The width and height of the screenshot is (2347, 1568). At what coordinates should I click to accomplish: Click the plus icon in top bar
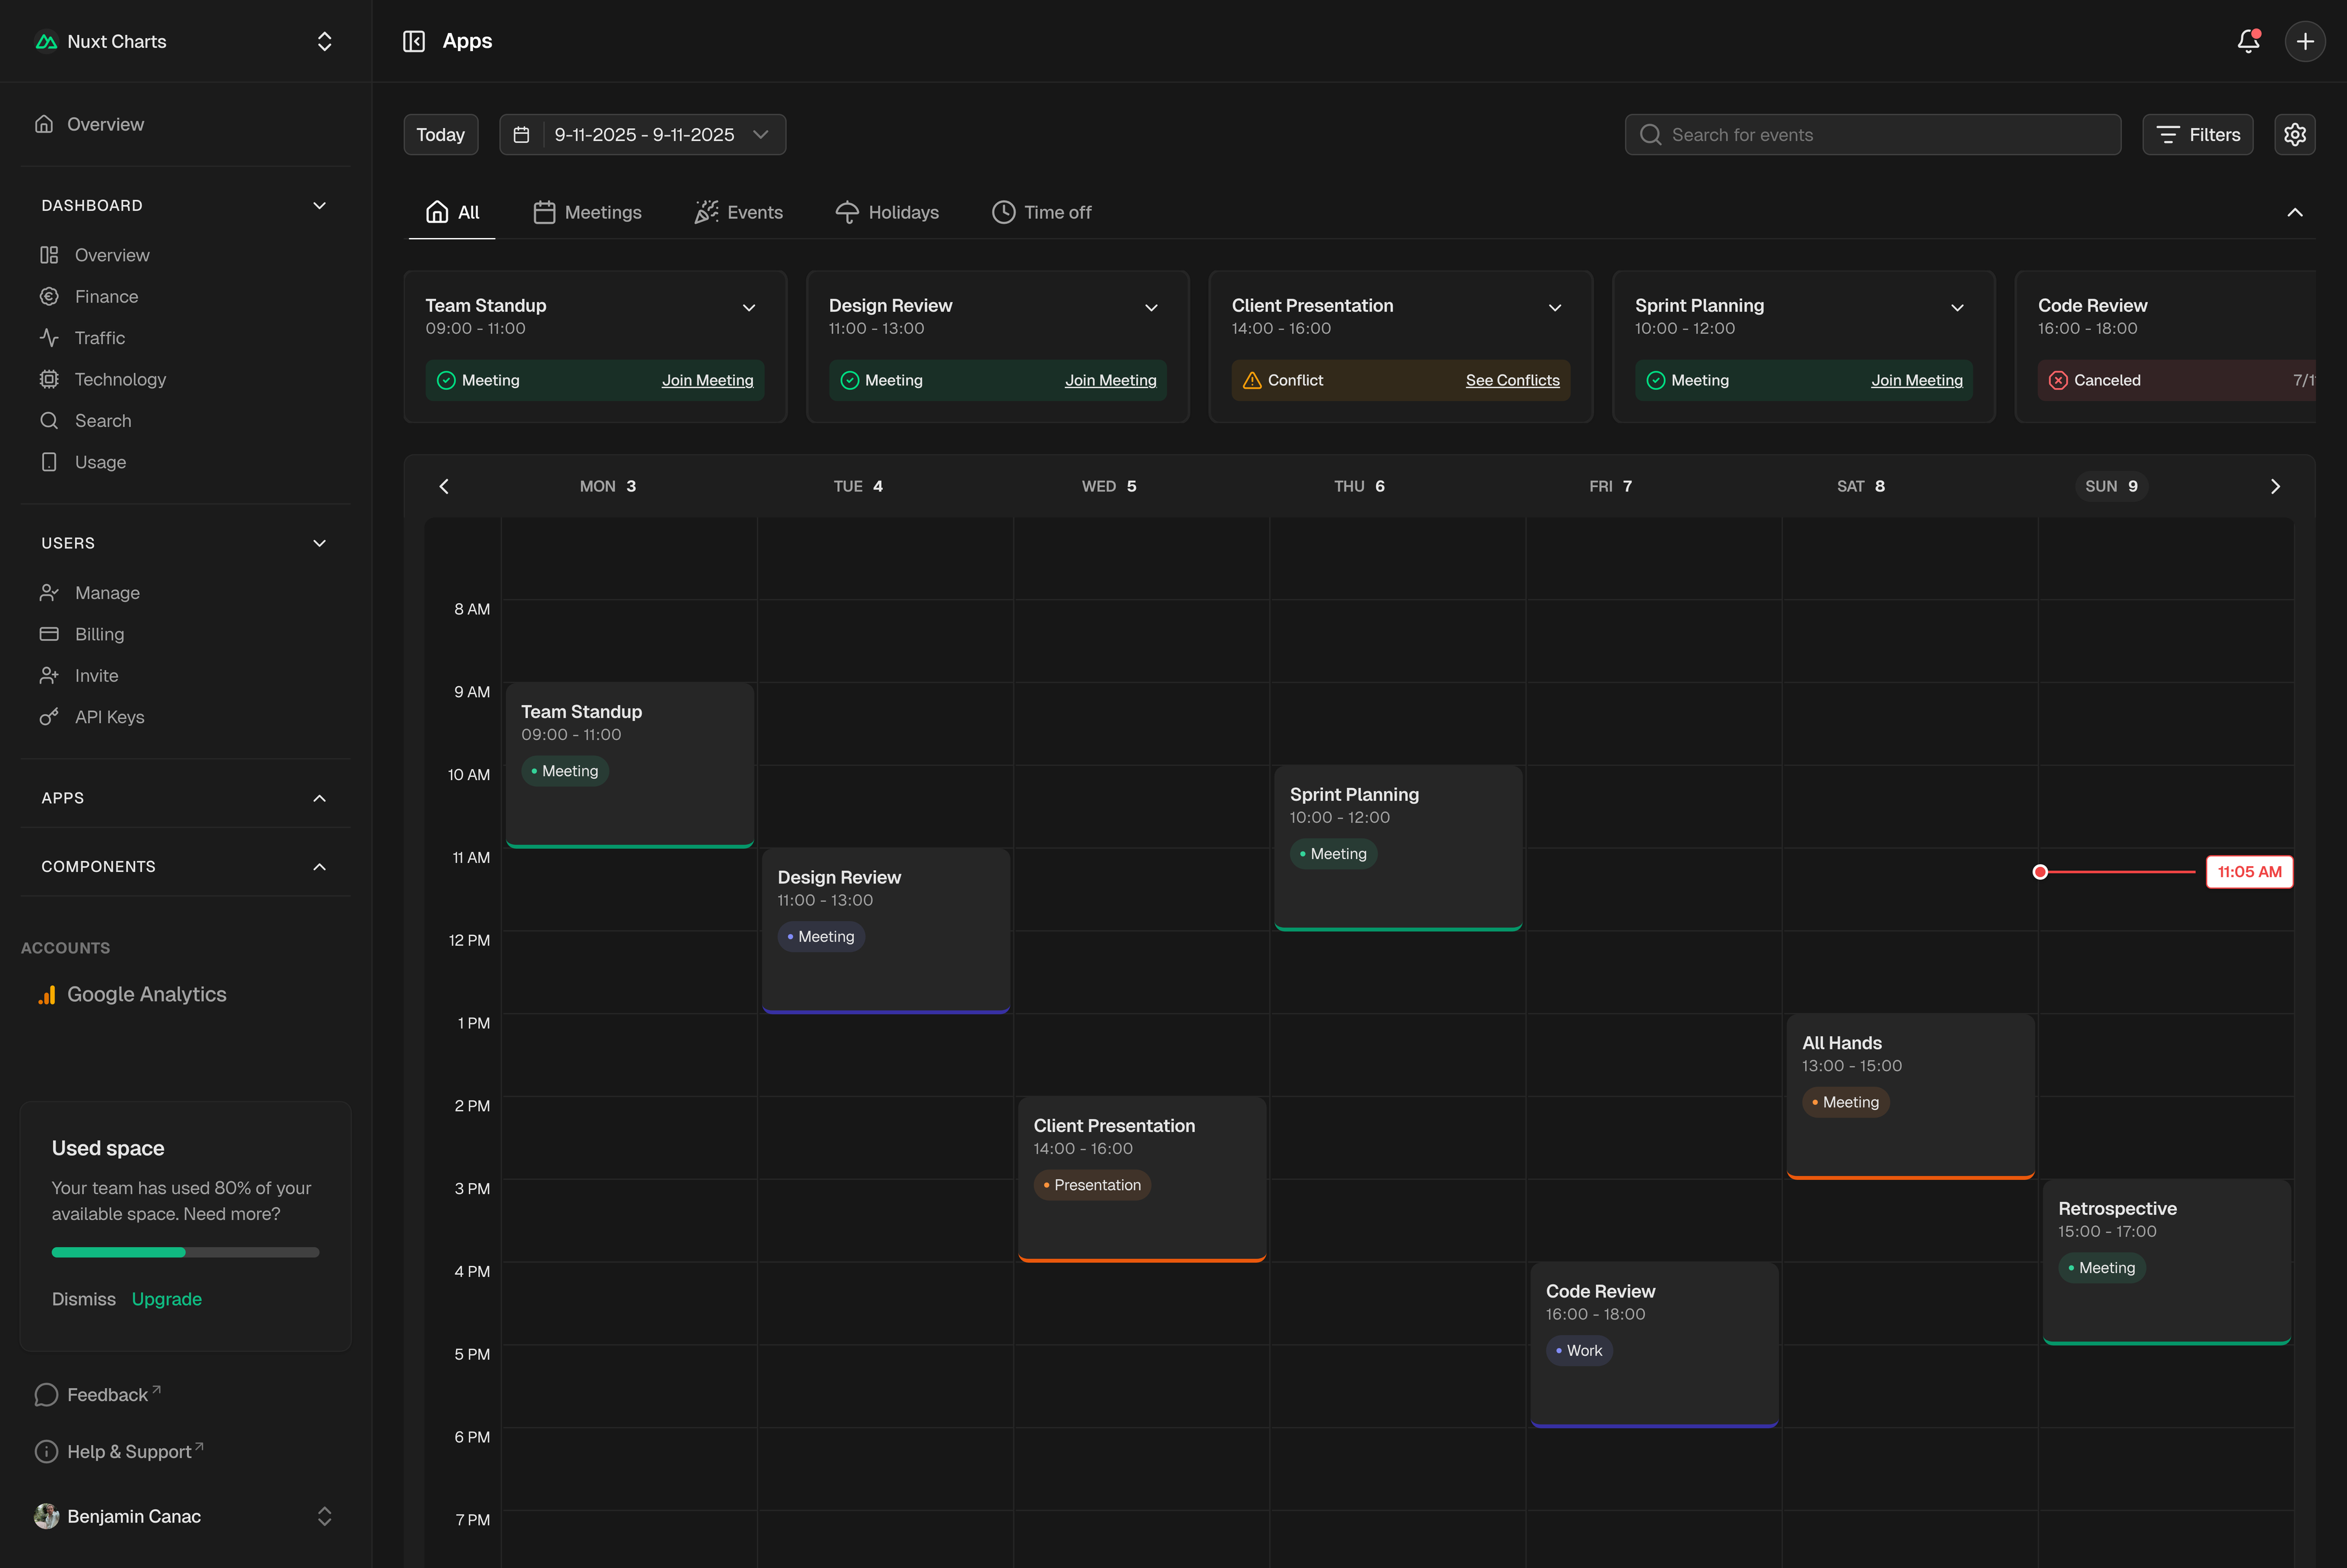tap(2305, 41)
